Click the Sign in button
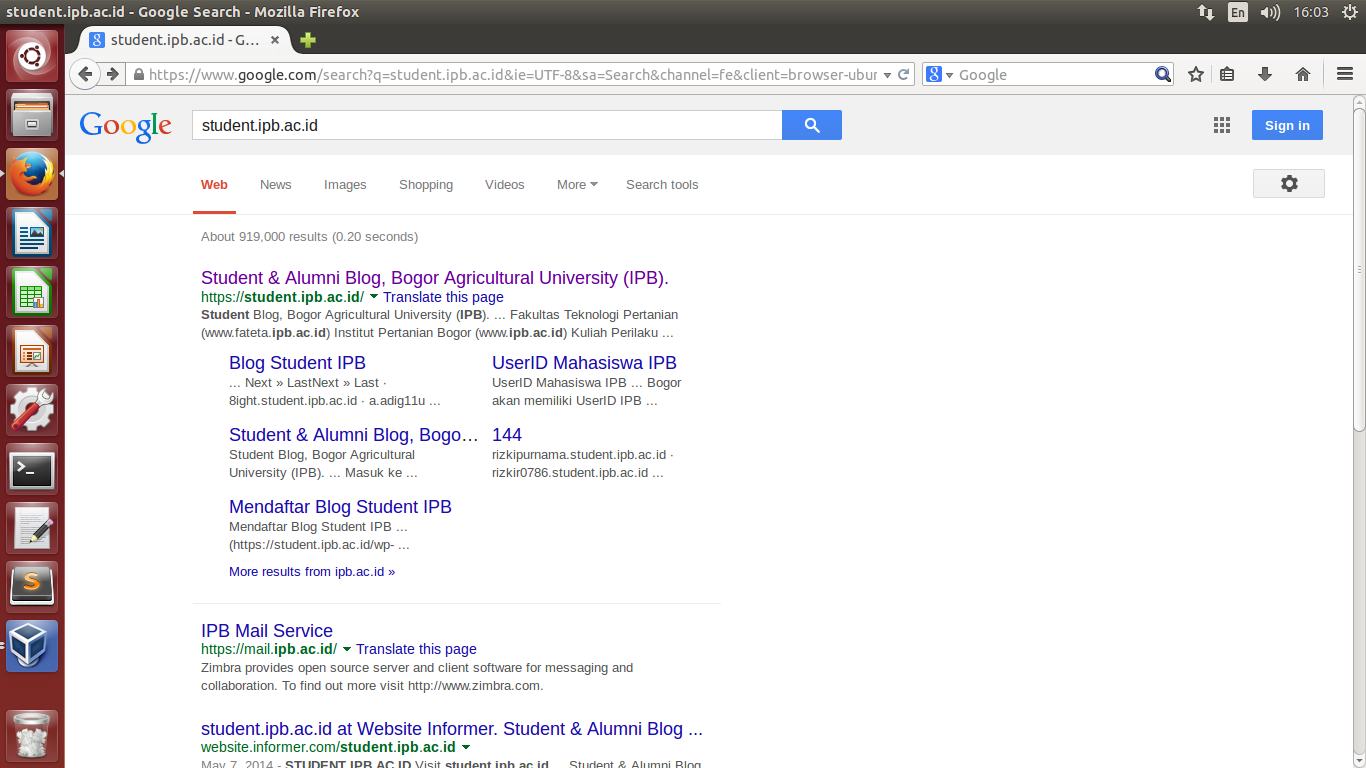Viewport: 1366px width, 768px height. [x=1287, y=125]
